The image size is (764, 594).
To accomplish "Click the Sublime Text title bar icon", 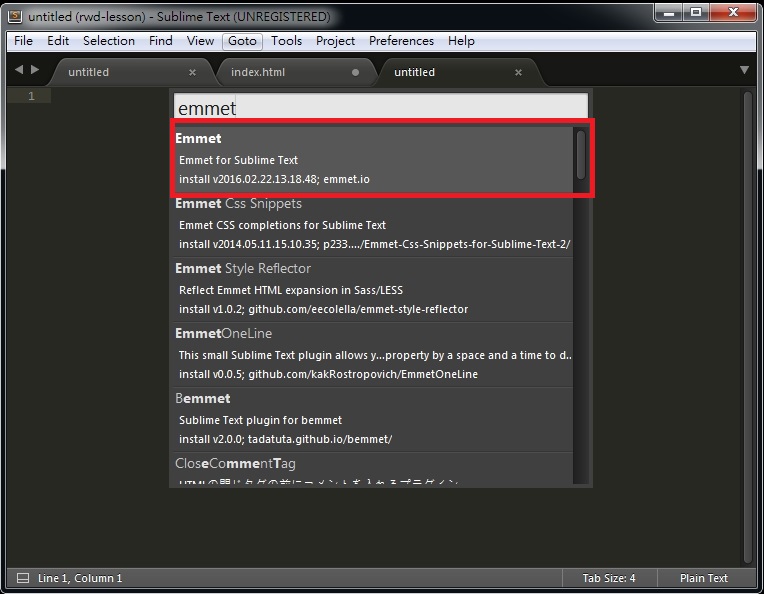I will (x=14, y=16).
